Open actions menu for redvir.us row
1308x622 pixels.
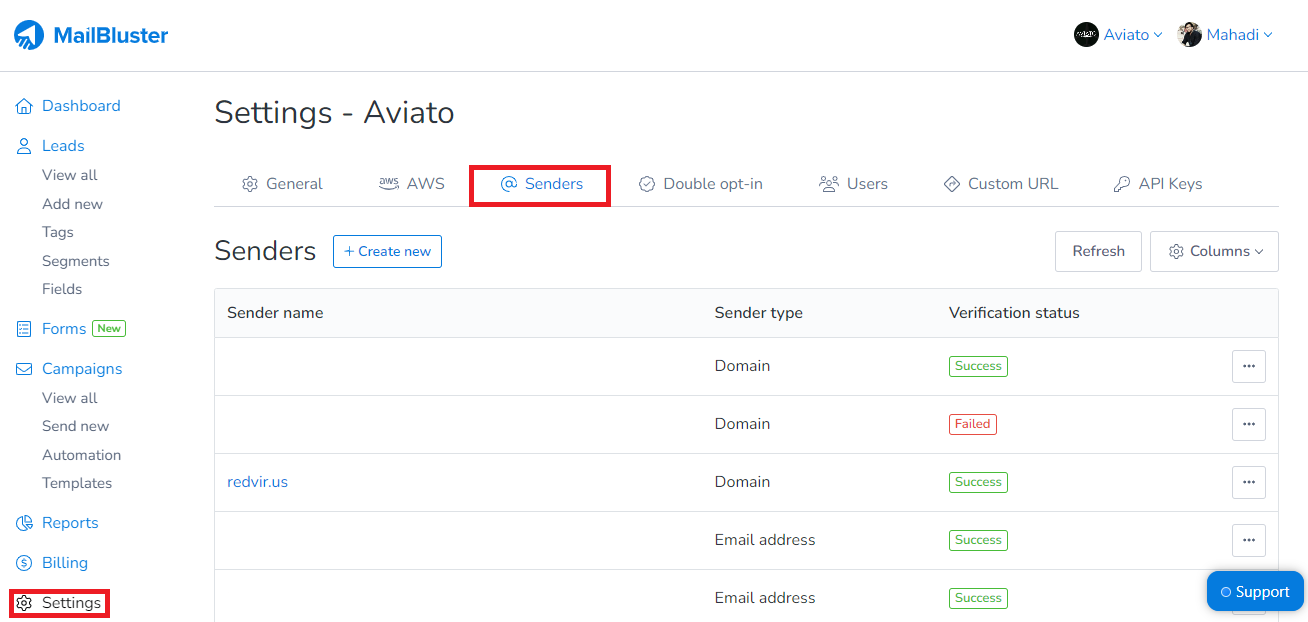1249,482
